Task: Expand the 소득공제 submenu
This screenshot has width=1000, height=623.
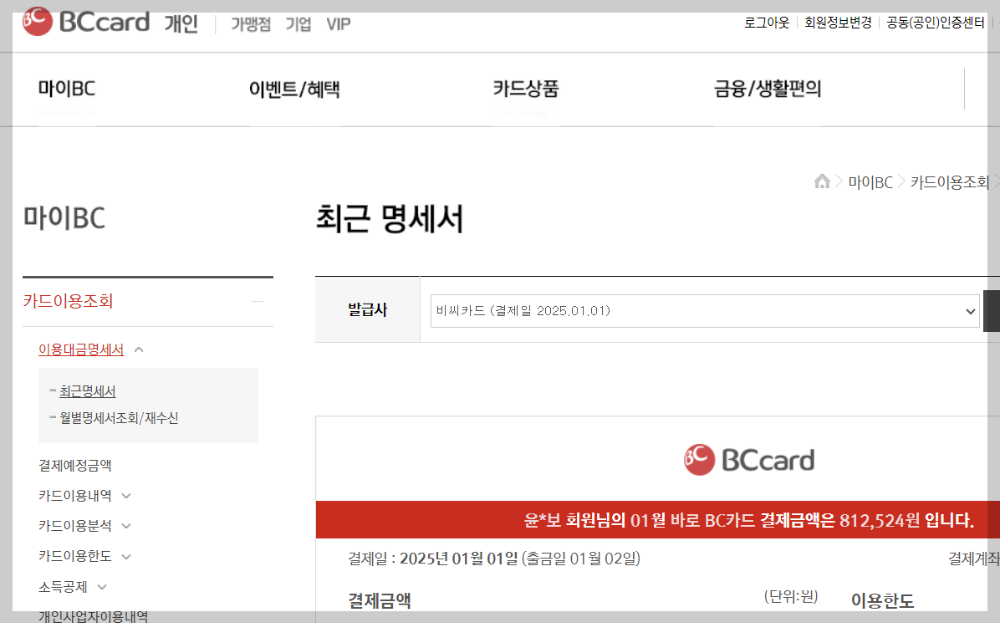Action: (102, 587)
